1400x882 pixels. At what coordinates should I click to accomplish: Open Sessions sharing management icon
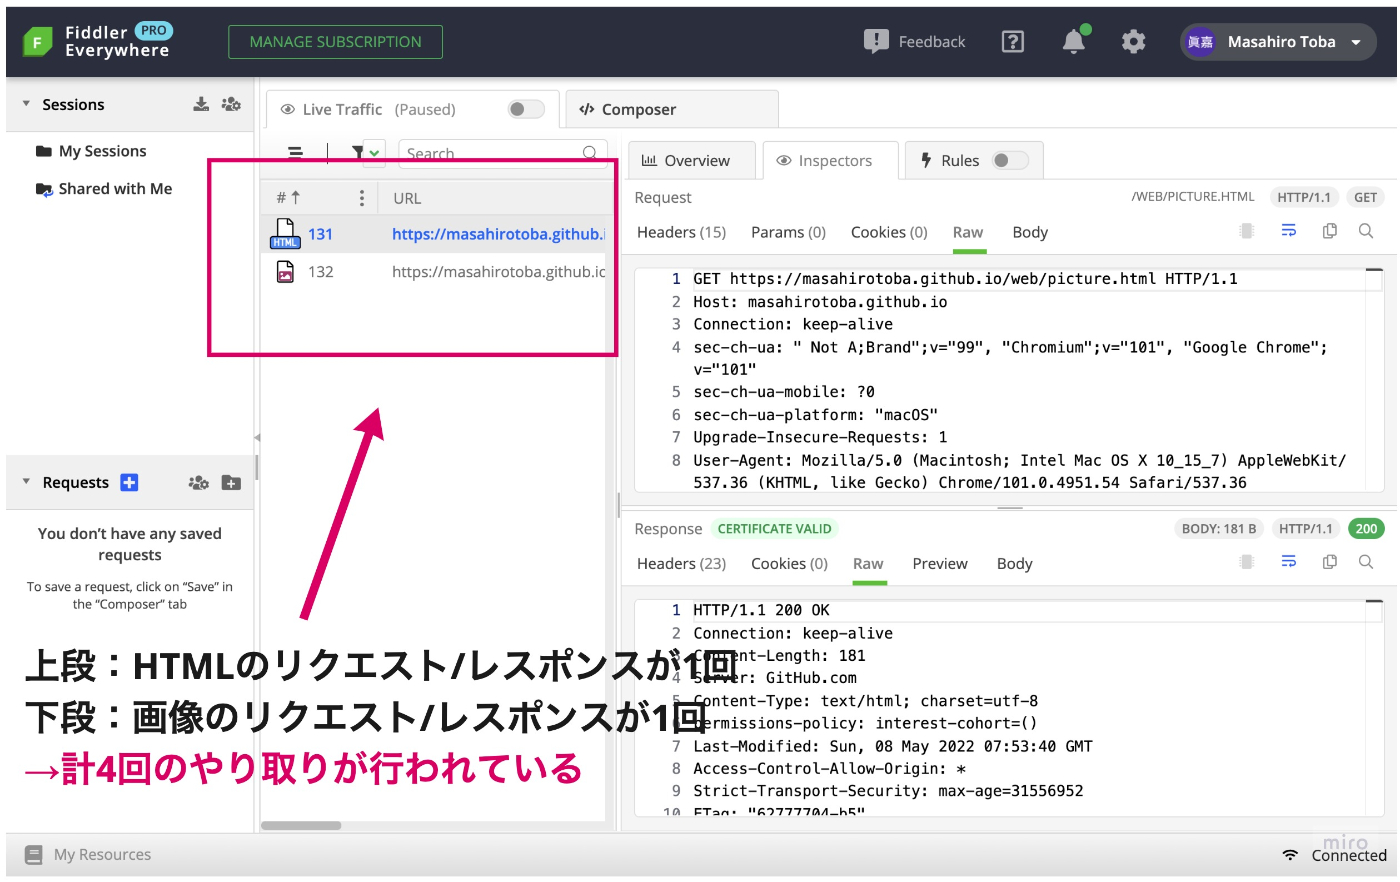tap(231, 104)
